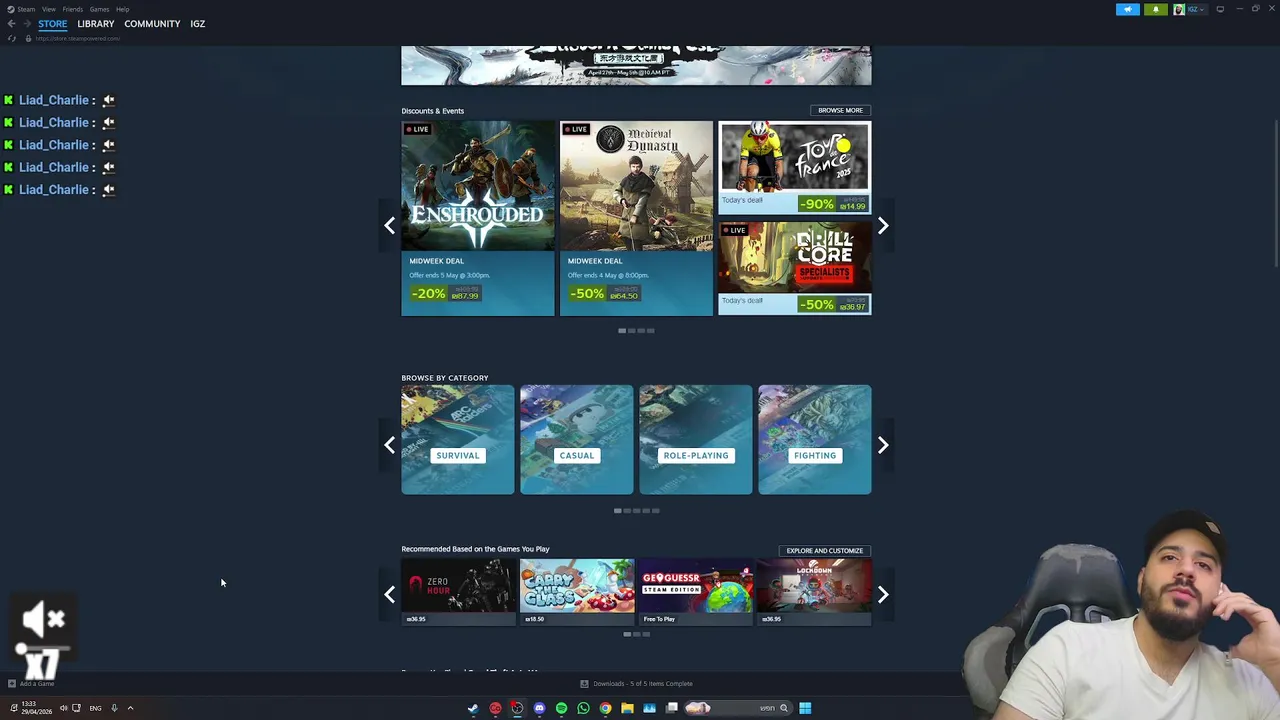
Task: Click the Medieval Dynasty -50% discount price
Action: click(x=604, y=293)
